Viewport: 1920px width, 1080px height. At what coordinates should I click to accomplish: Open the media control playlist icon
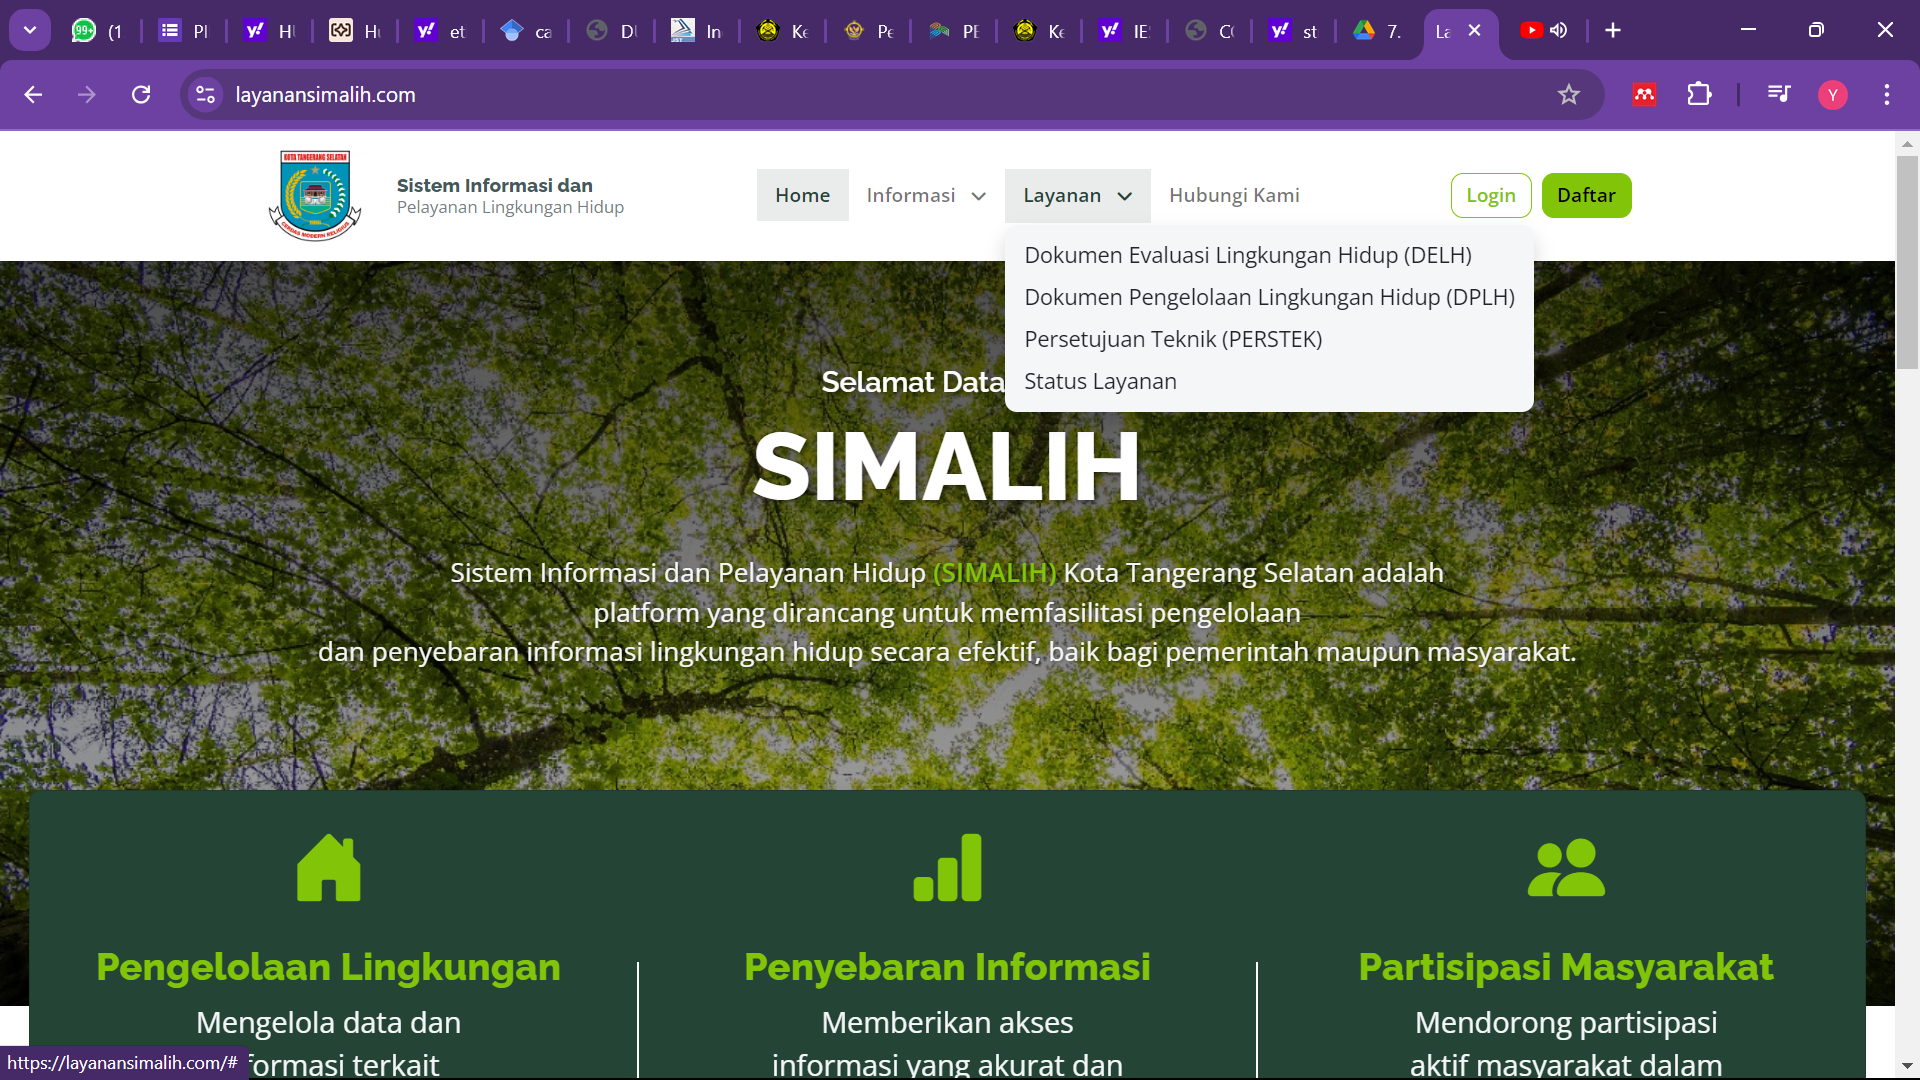pyautogui.click(x=1779, y=94)
